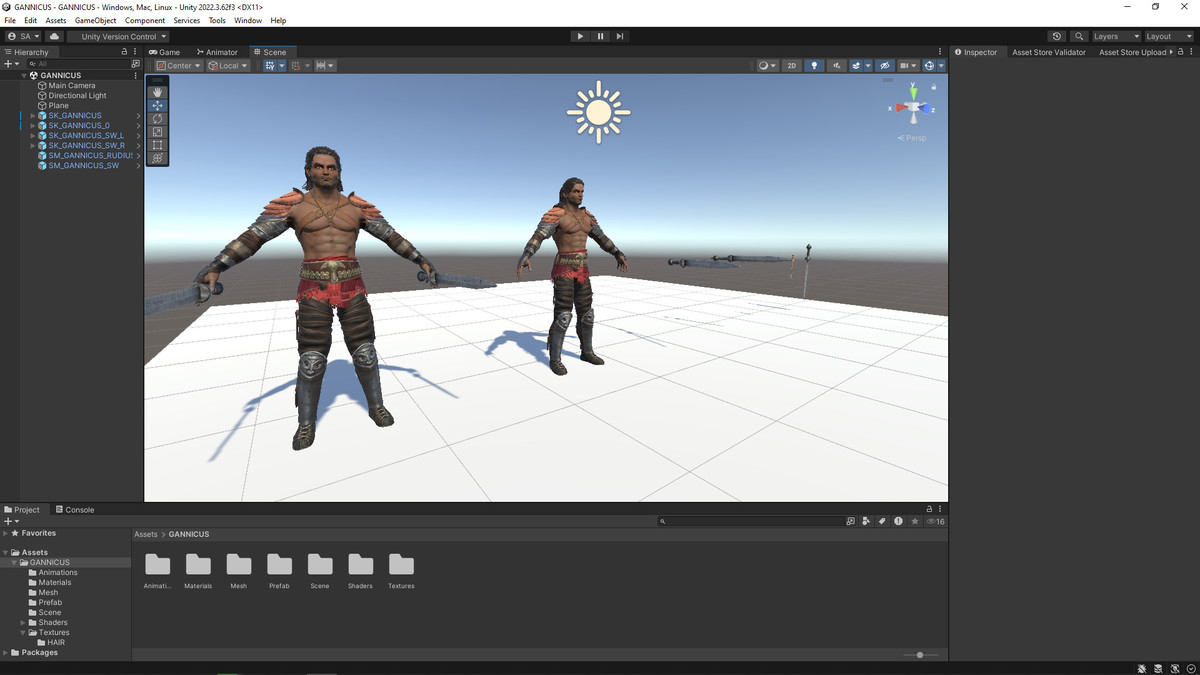This screenshot has height=675, width=1200.
Task: Toggle 2D view mode in Scene
Action: 791,66
